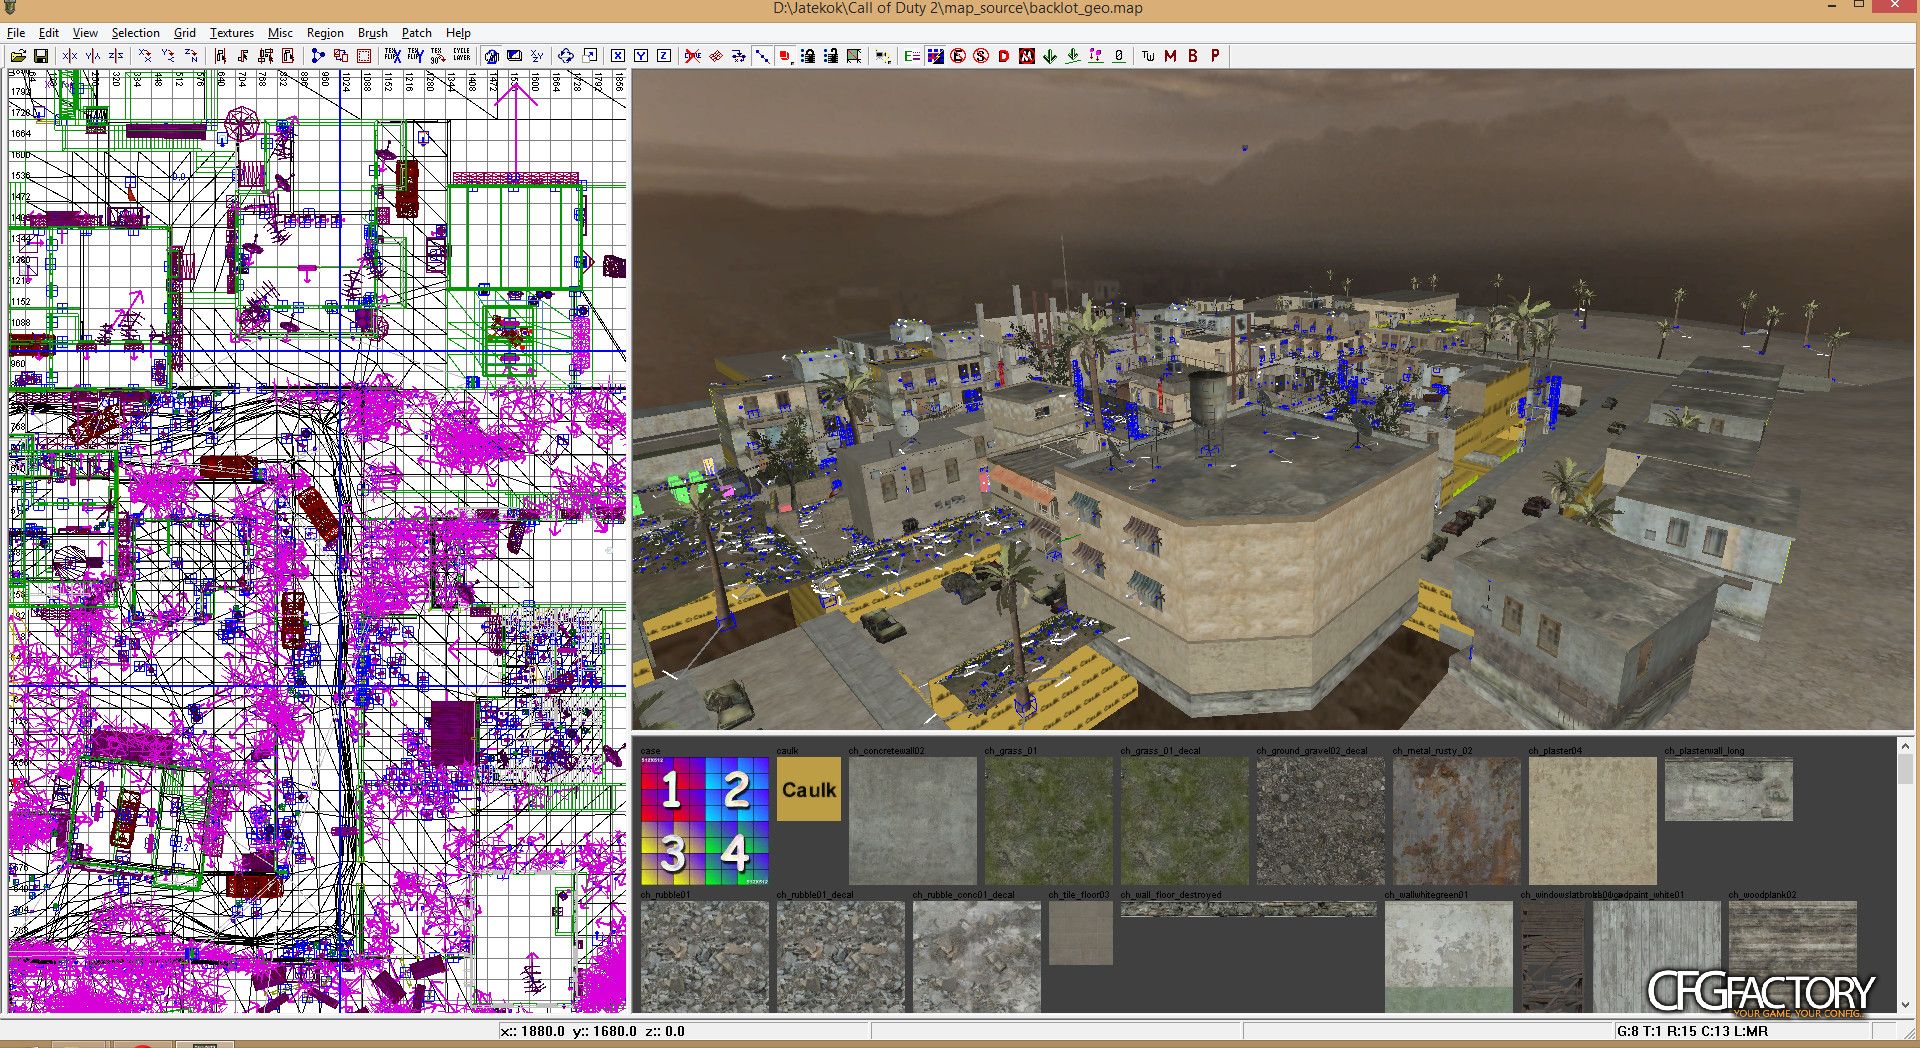Viewport: 1920px width, 1048px height.
Task: Toggle the red D filter
Action: coord(1004,56)
